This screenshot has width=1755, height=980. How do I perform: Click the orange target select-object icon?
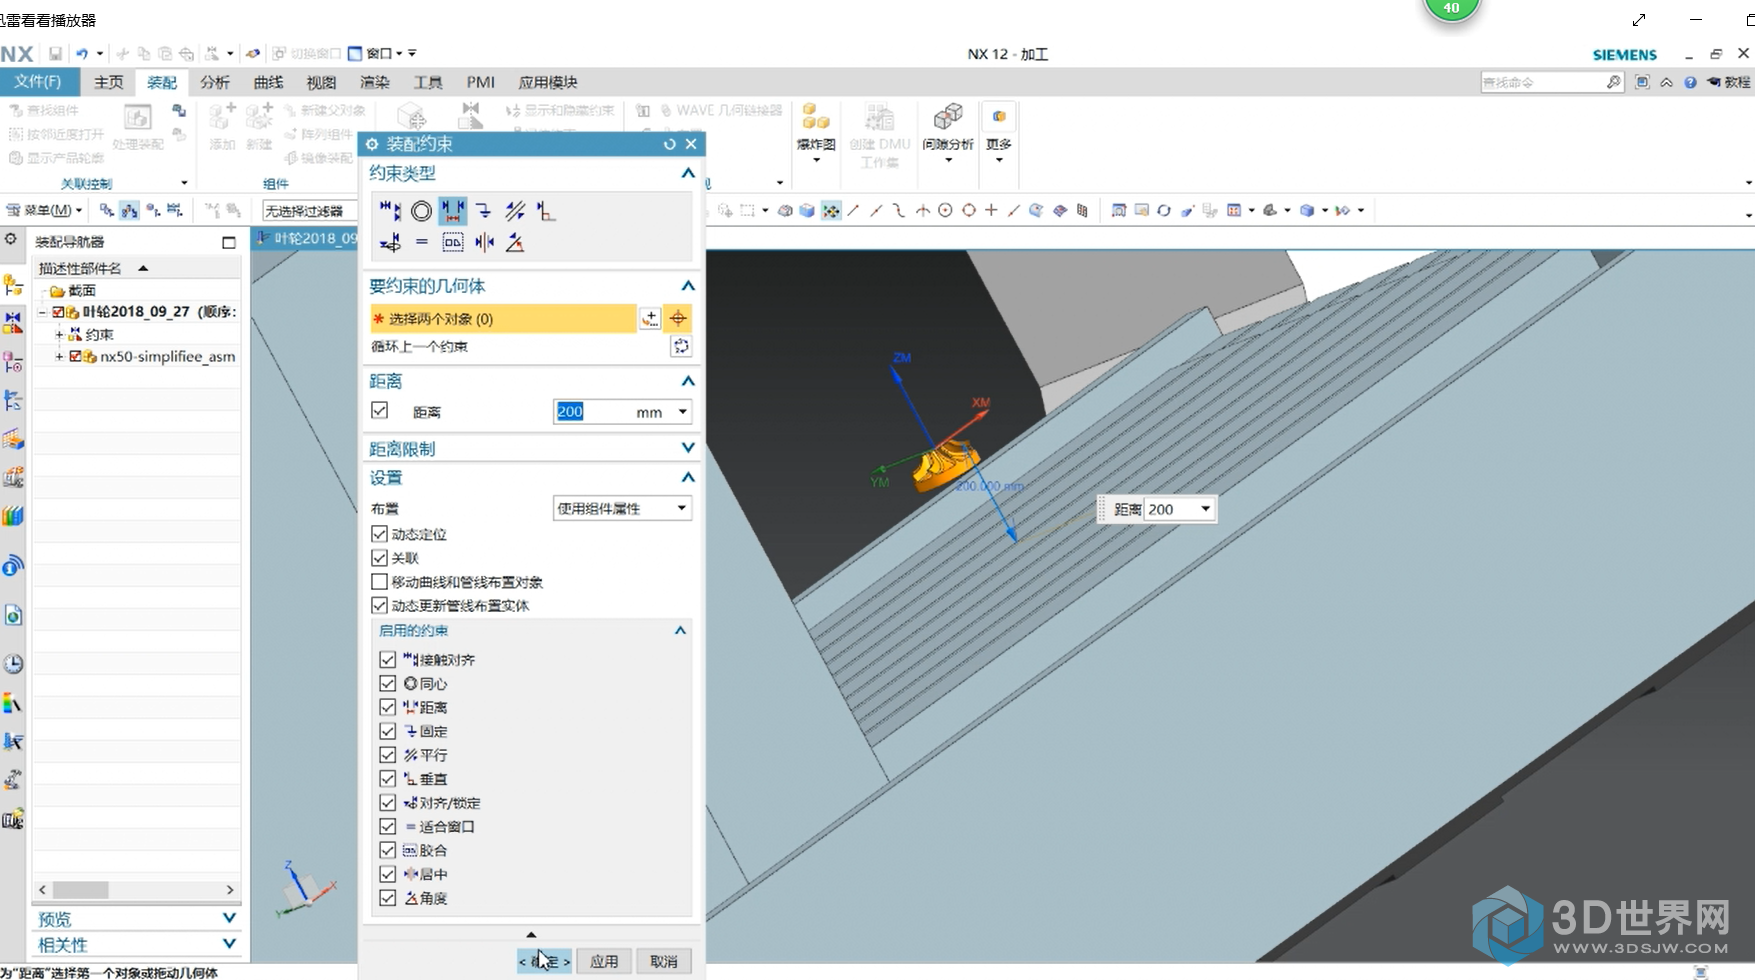pyautogui.click(x=679, y=318)
